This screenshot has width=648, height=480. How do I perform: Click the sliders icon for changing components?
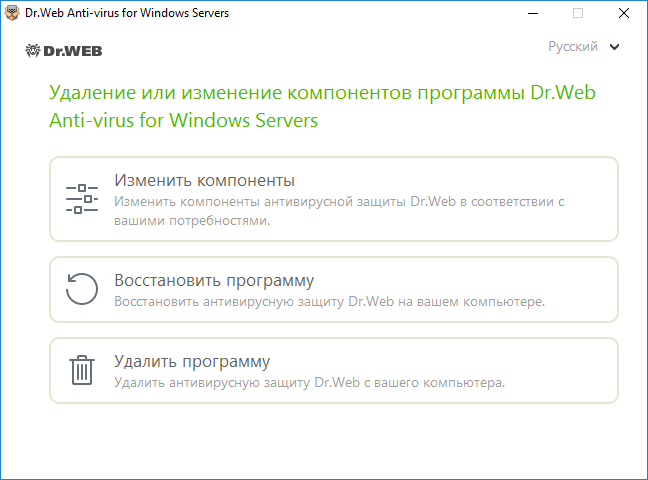click(82, 199)
